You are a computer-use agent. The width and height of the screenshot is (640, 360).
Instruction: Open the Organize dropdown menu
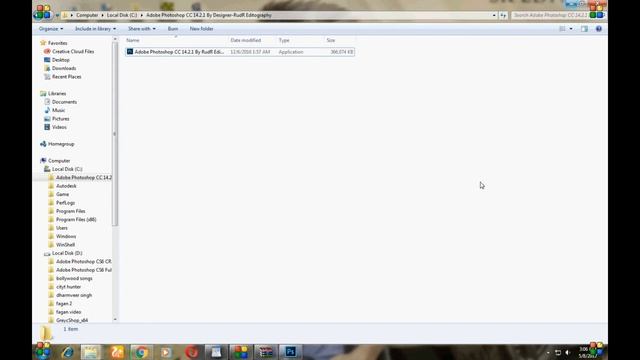[x=51, y=29]
